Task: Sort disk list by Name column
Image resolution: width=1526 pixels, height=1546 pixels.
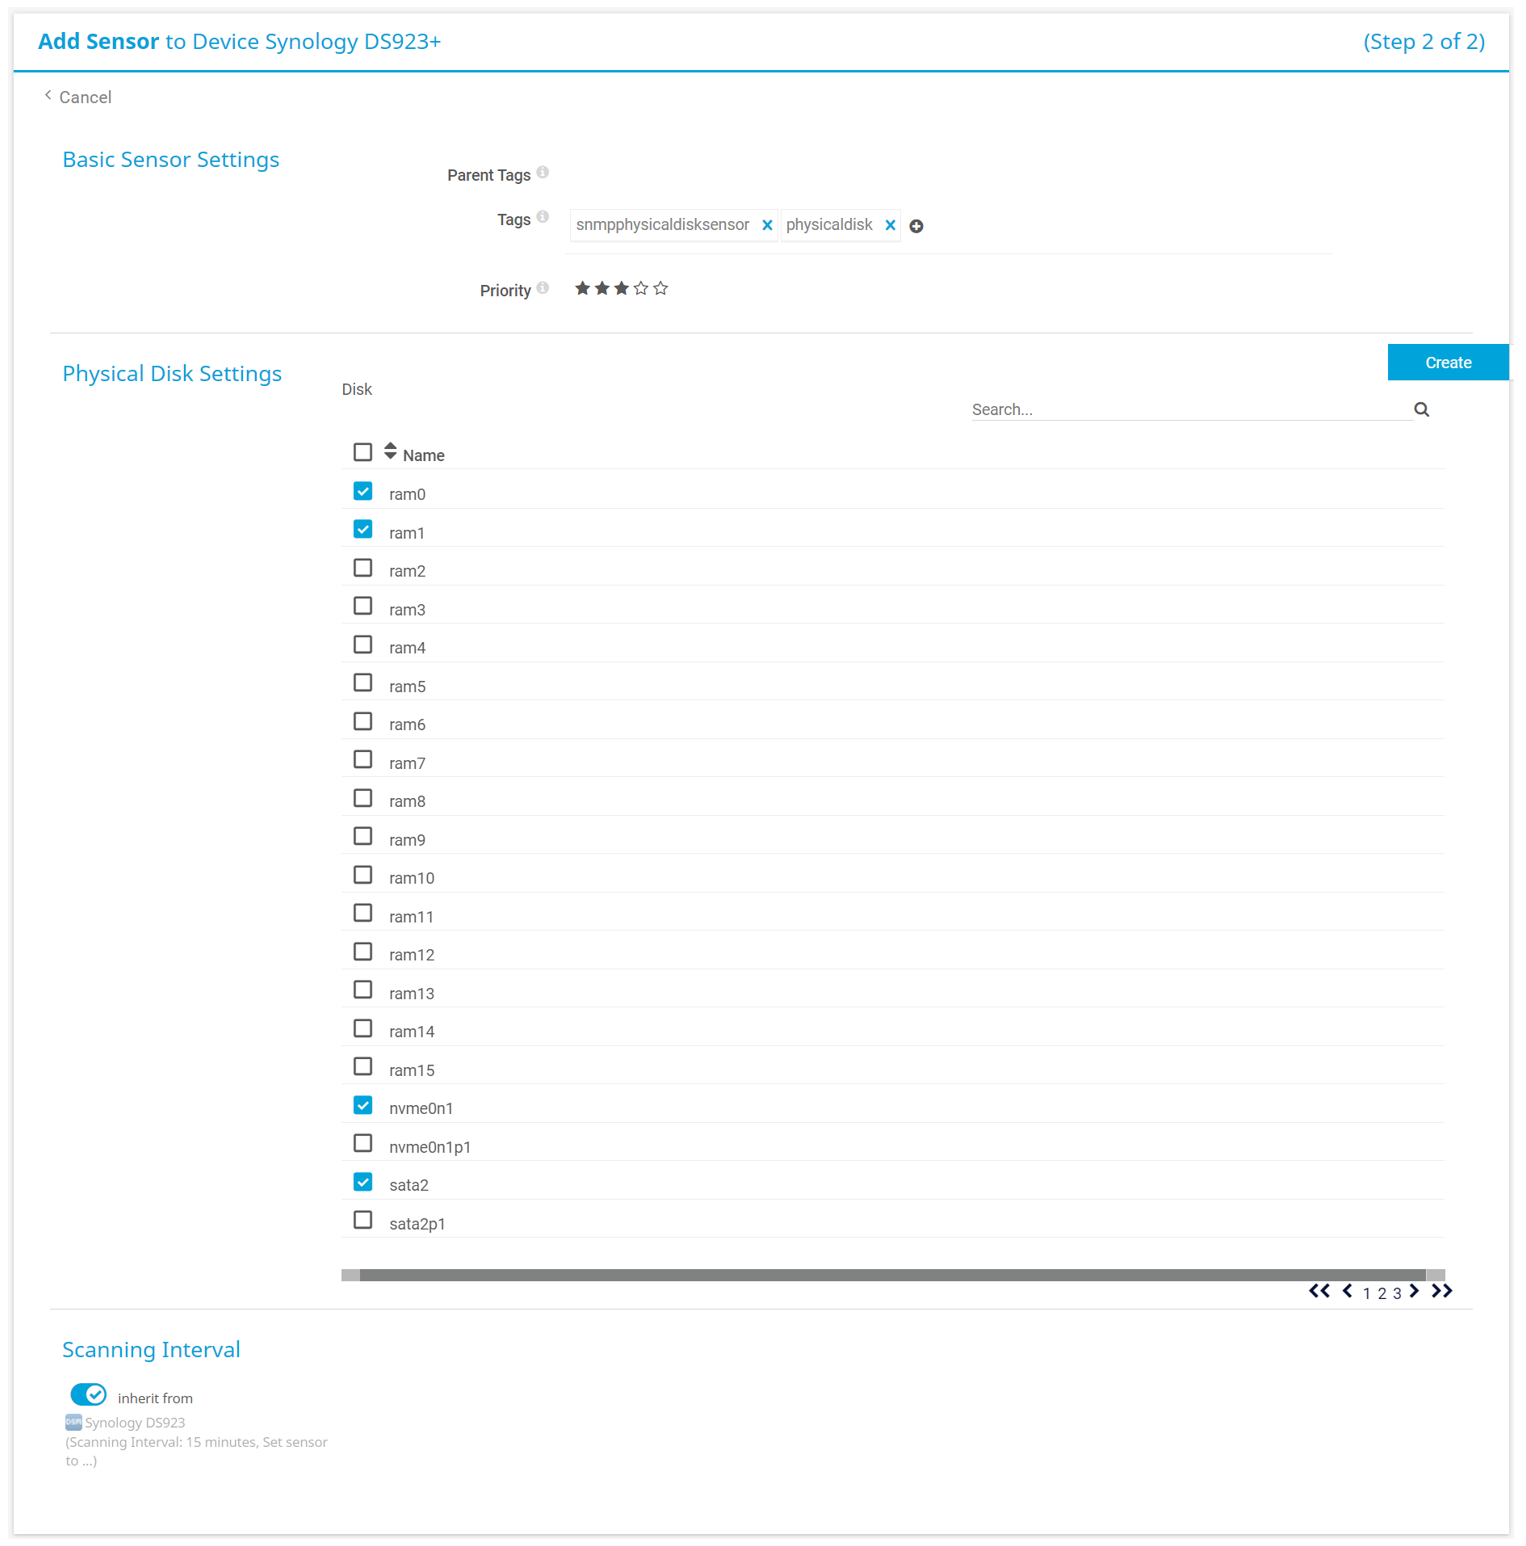Action: tap(391, 452)
